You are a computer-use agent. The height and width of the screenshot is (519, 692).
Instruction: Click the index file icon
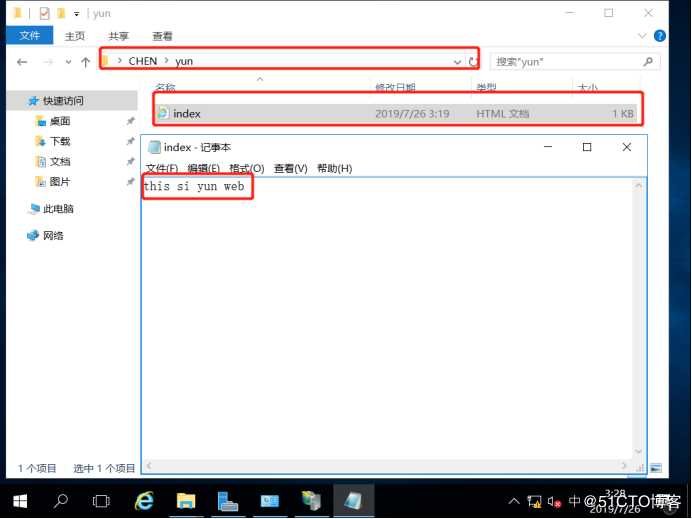point(163,113)
